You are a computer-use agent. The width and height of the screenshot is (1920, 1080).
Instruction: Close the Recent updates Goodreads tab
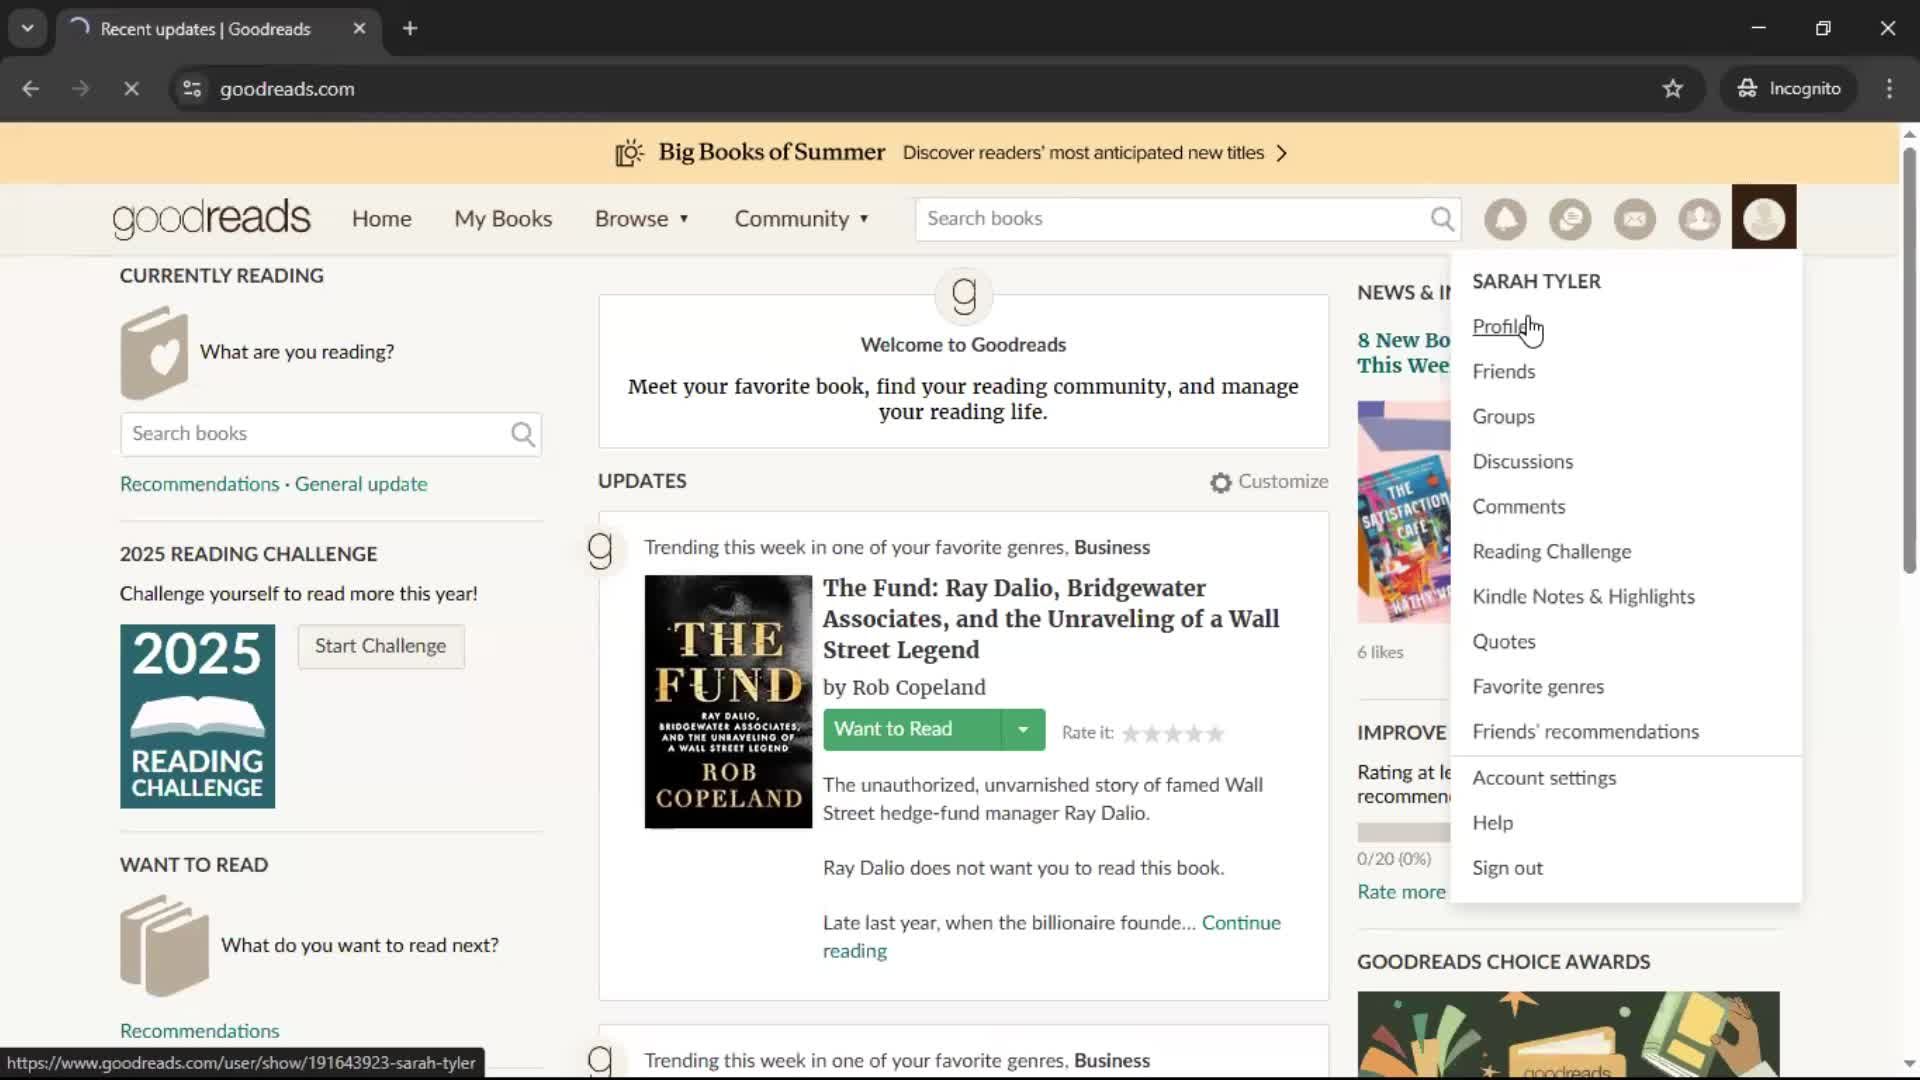(x=360, y=29)
